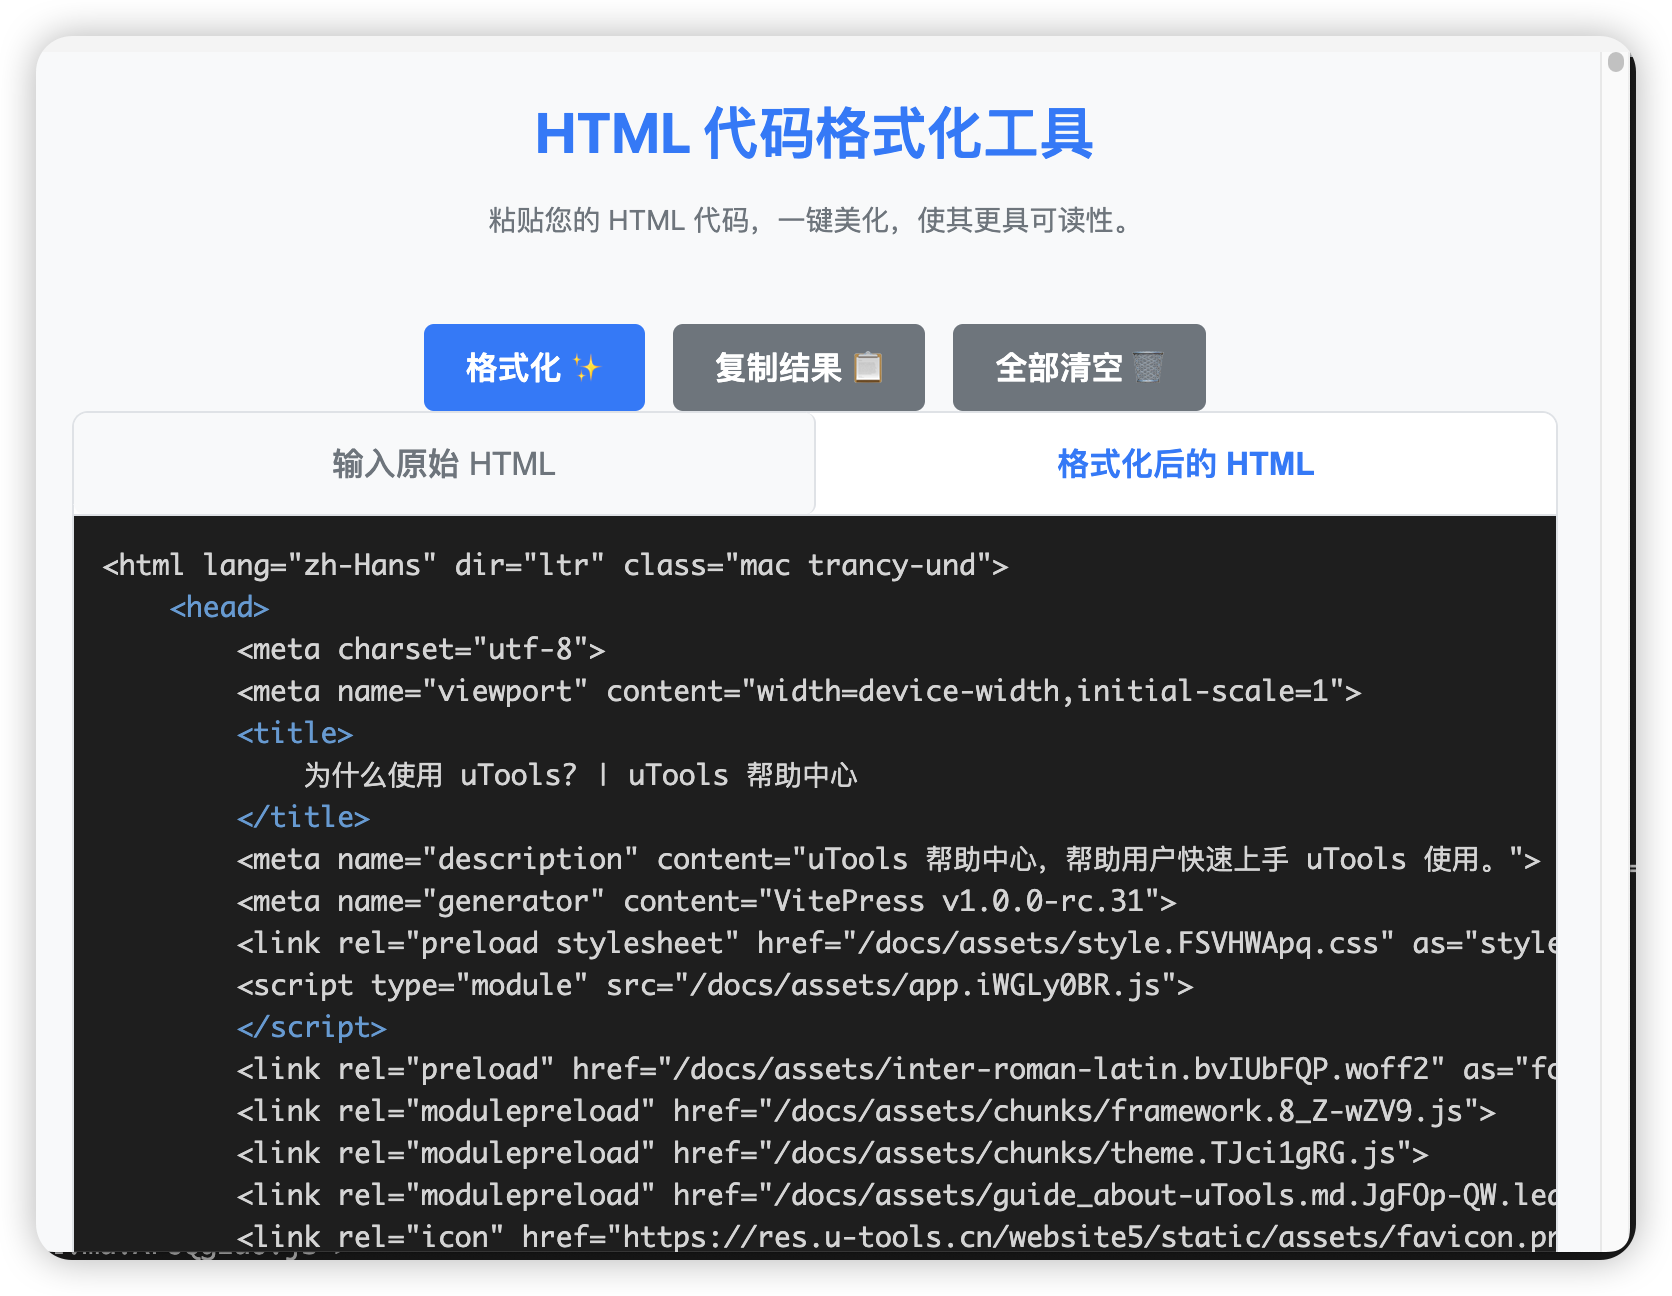Click the <html lang="zh-Hans"> code line
The height and width of the screenshot is (1296, 1672).
pyautogui.click(x=555, y=566)
